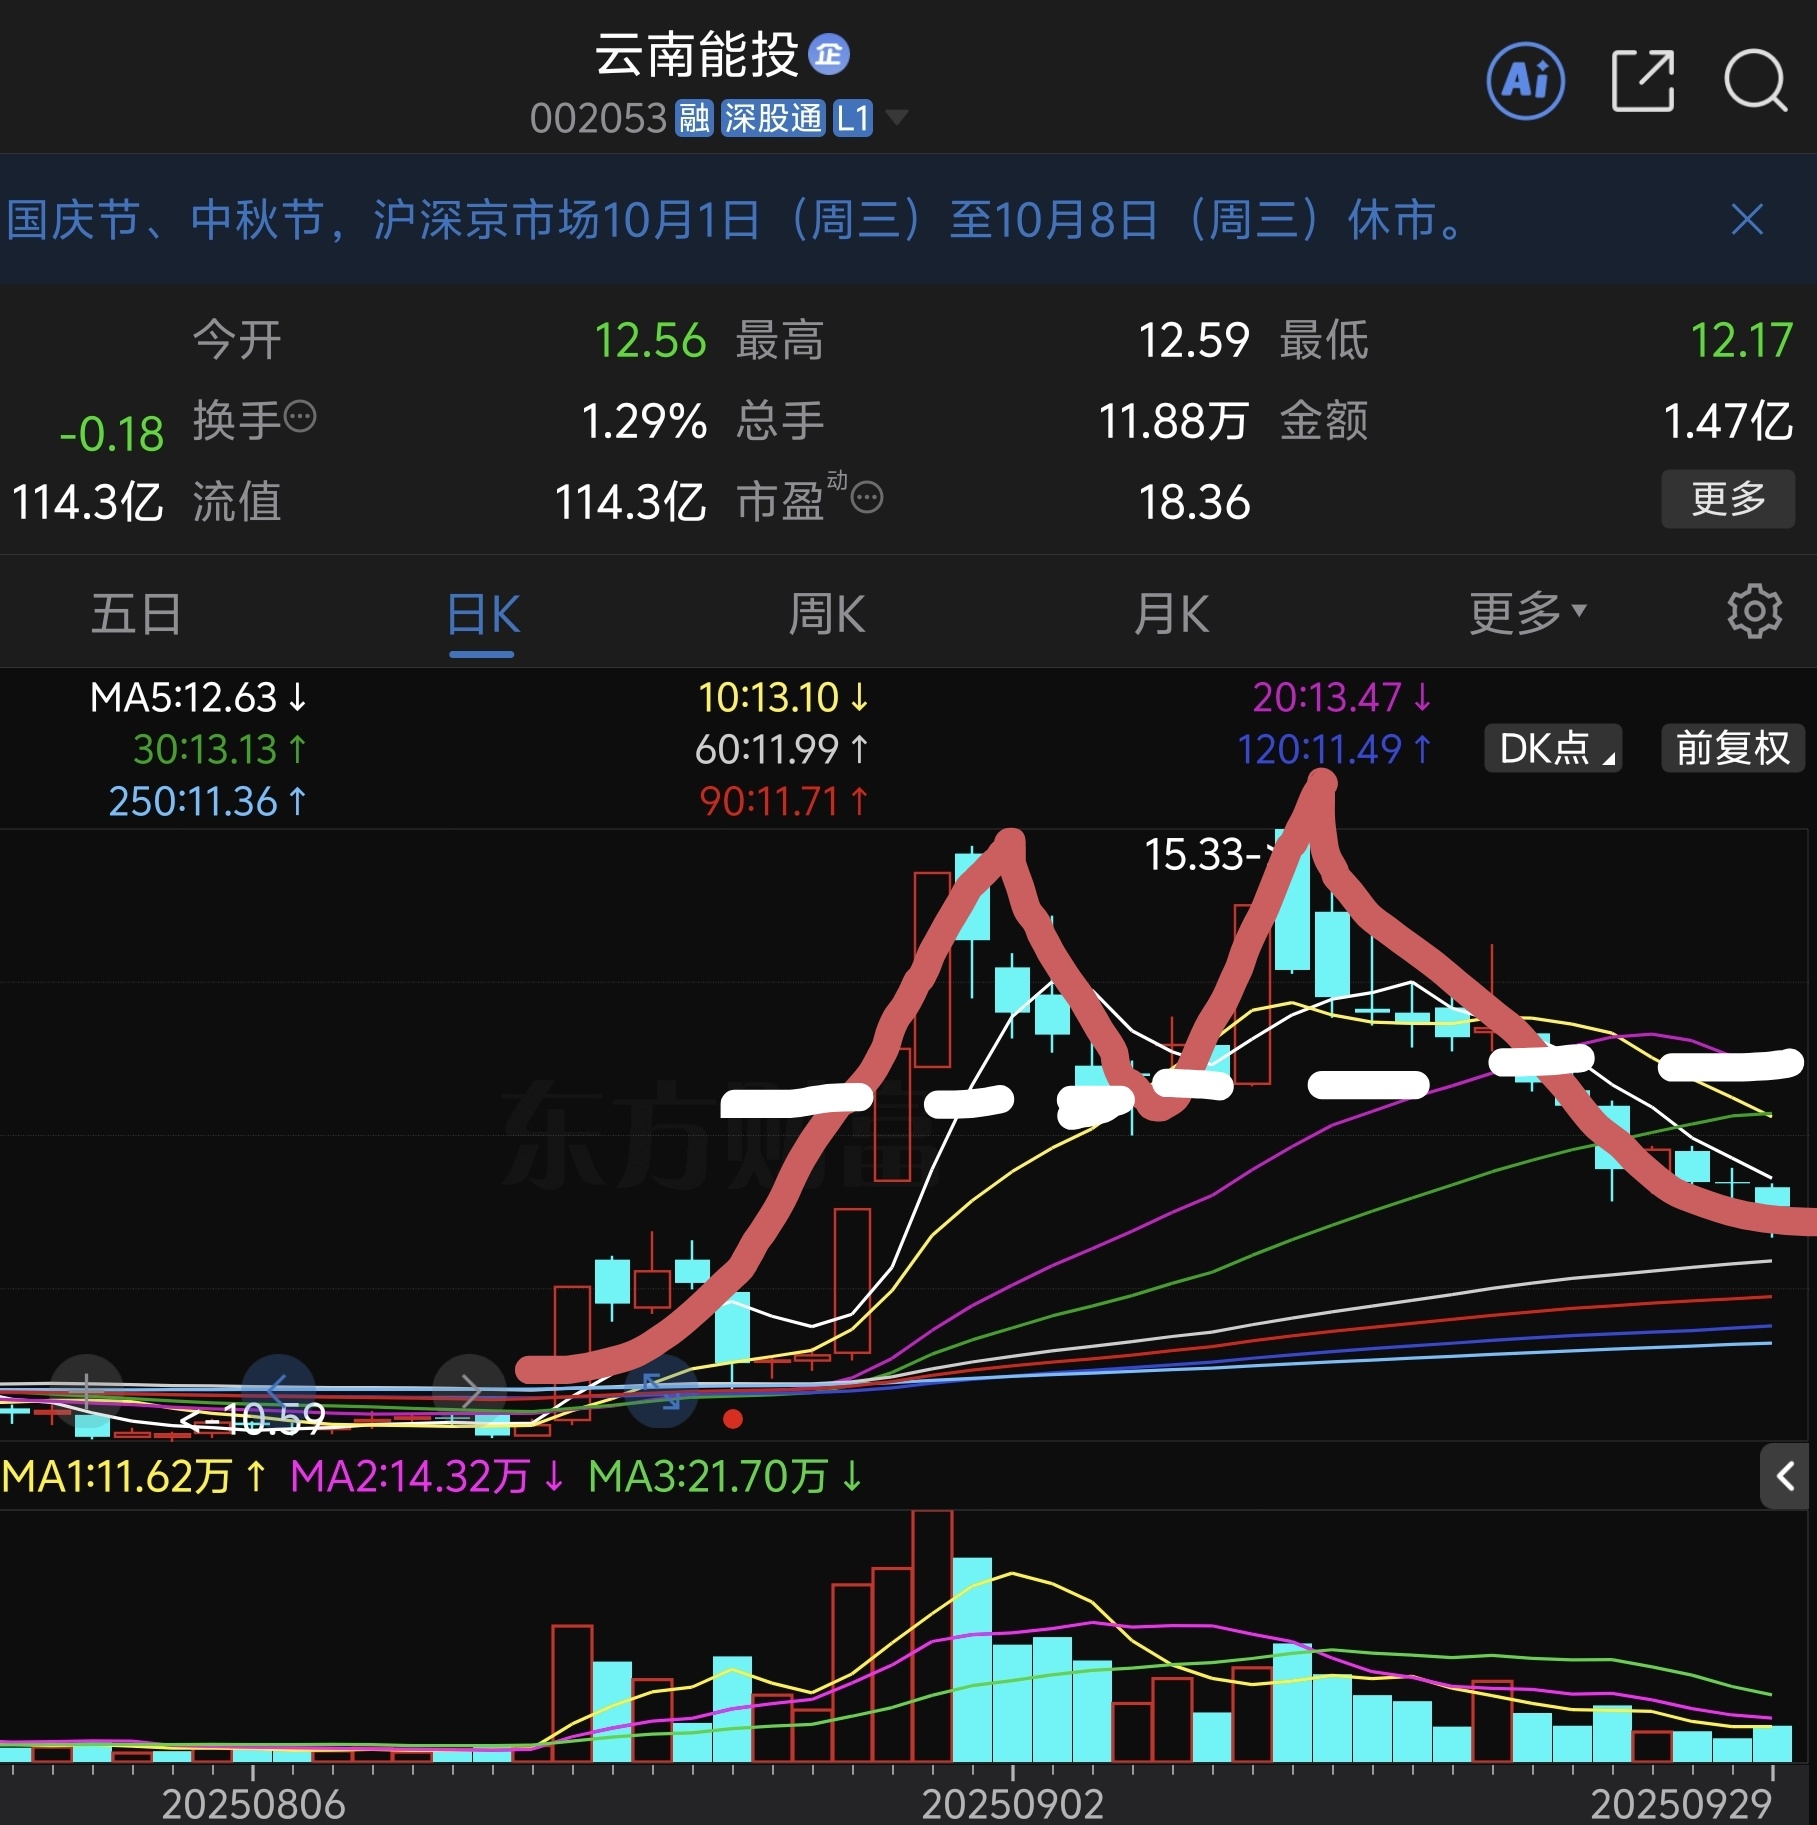Image resolution: width=1817 pixels, height=1825 pixels.
Task: Open the search magnifier icon
Action: [x=1756, y=81]
